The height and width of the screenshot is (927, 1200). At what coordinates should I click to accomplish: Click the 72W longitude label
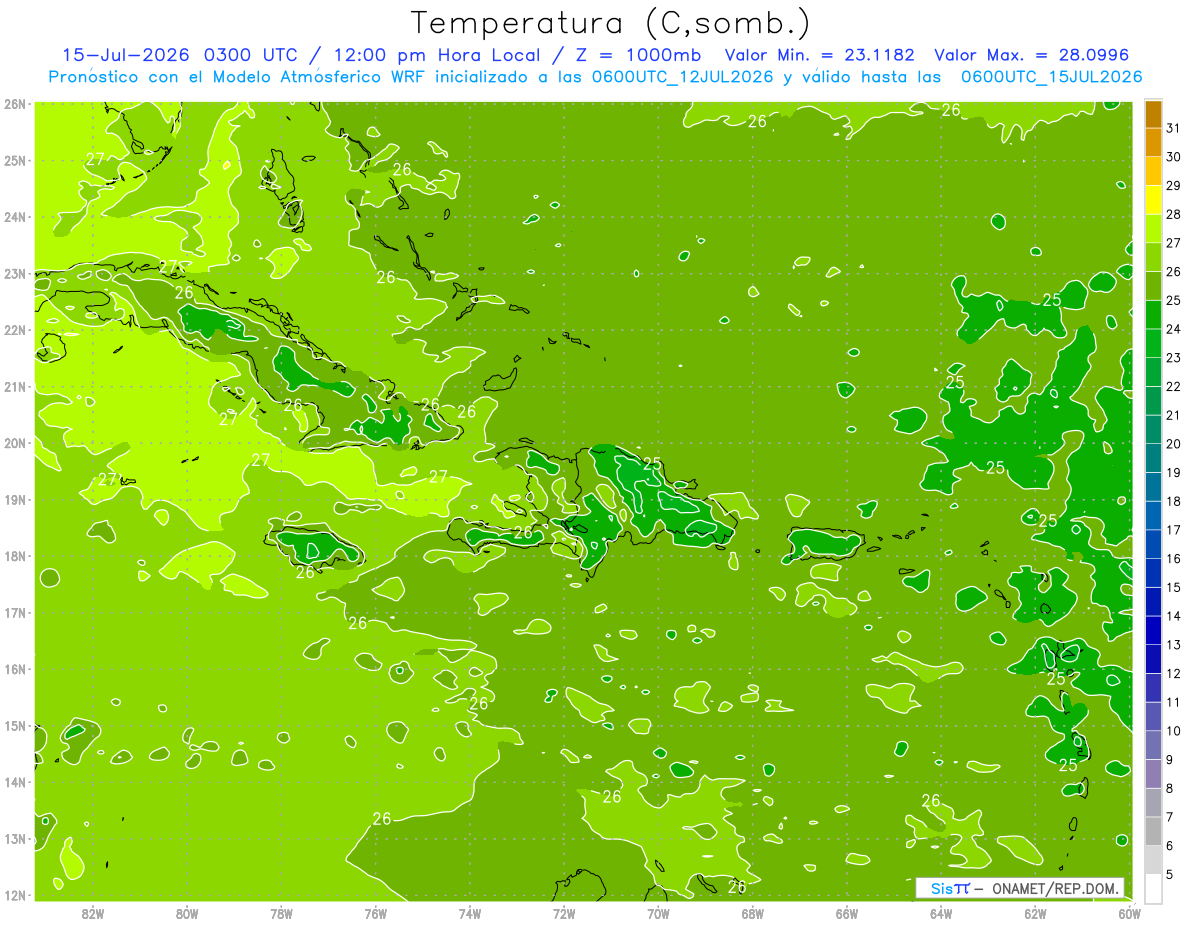(564, 913)
